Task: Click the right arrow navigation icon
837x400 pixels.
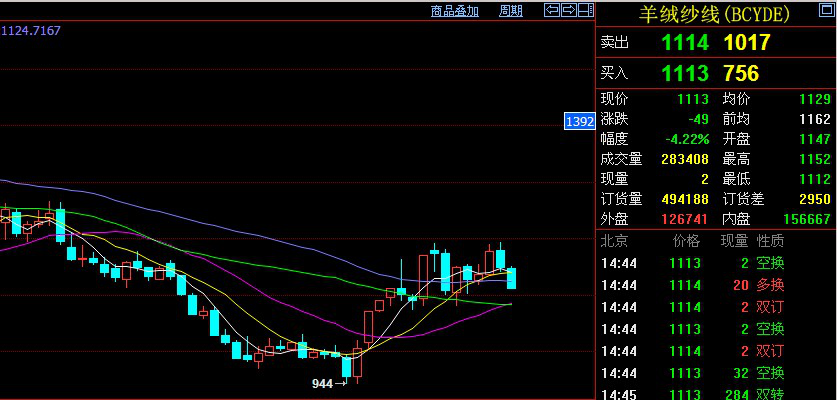Action: 569,10
